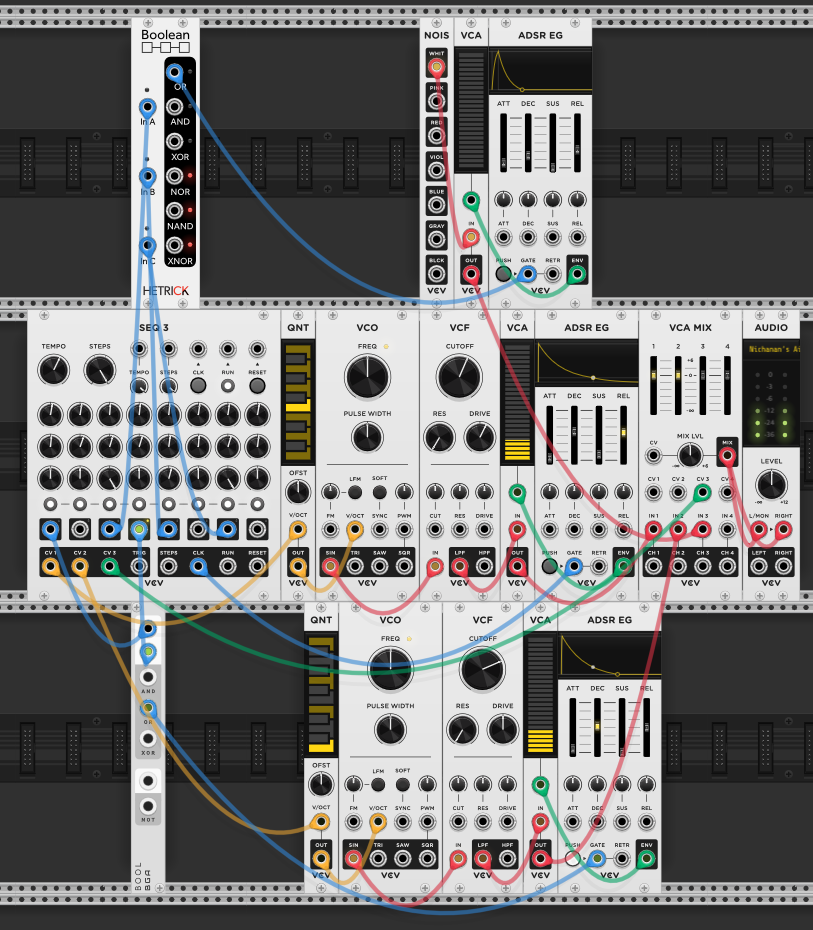Image resolution: width=813 pixels, height=930 pixels.
Task: Click SEQ 3 CV 3 output jack
Action: (x=110, y=566)
